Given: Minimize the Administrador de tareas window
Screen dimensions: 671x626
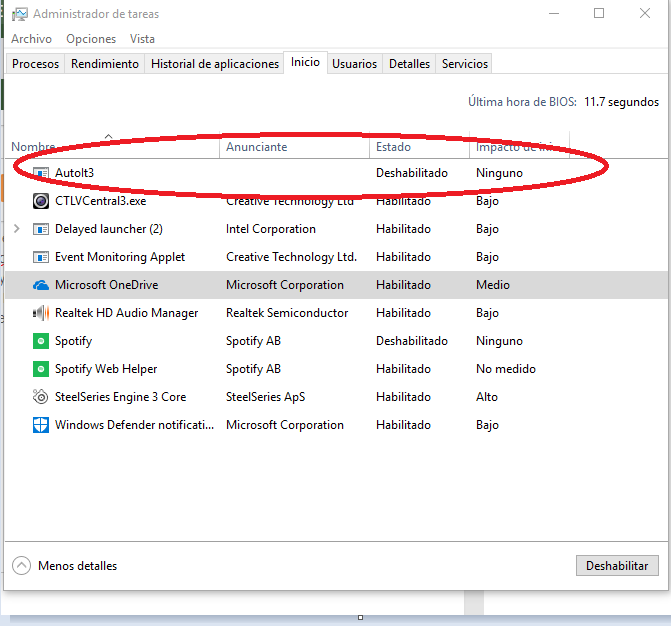Looking at the screenshot, I should coord(554,13).
